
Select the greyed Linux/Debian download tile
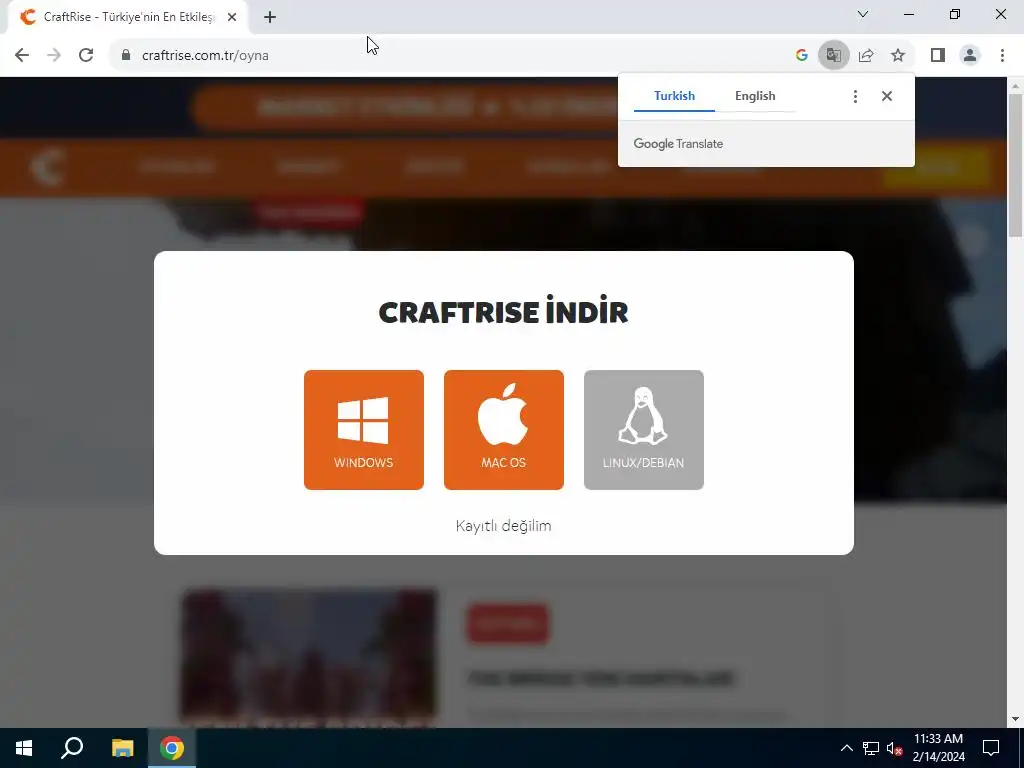(643, 430)
